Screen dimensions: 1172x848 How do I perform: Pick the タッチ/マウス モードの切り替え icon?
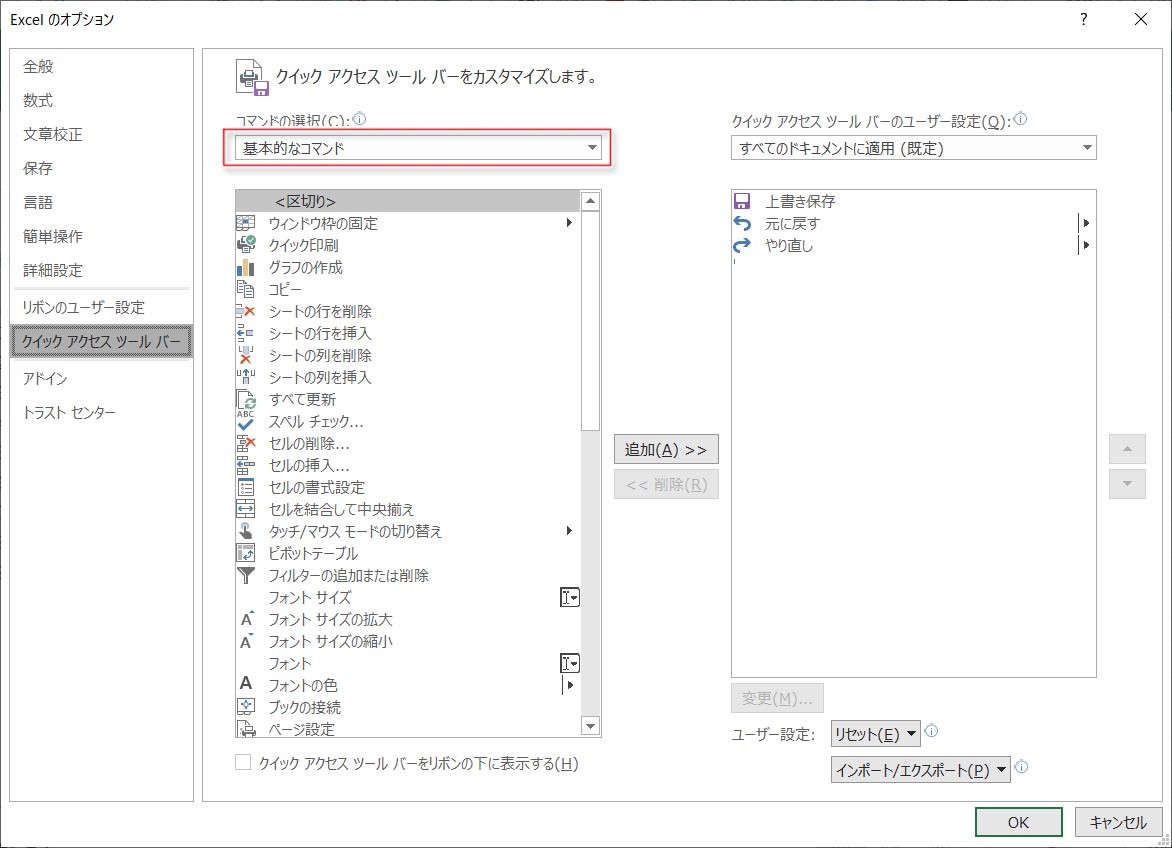tap(245, 531)
